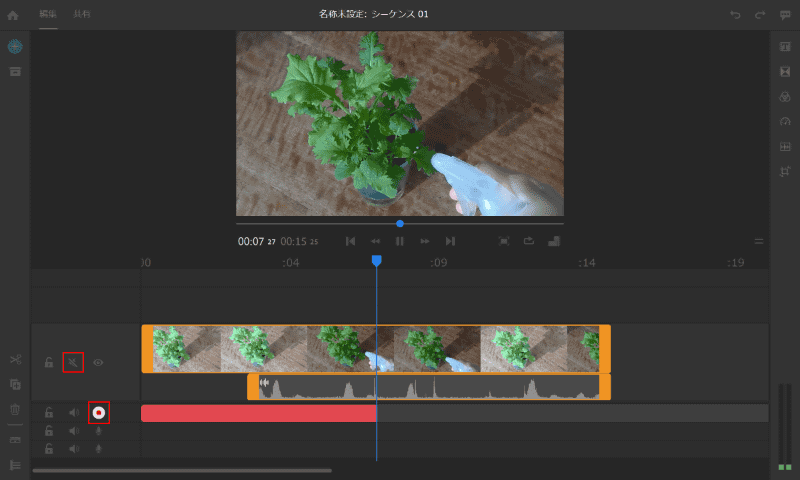Click the undo arrow button
Image resolution: width=800 pixels, height=480 pixels.
tap(735, 15)
